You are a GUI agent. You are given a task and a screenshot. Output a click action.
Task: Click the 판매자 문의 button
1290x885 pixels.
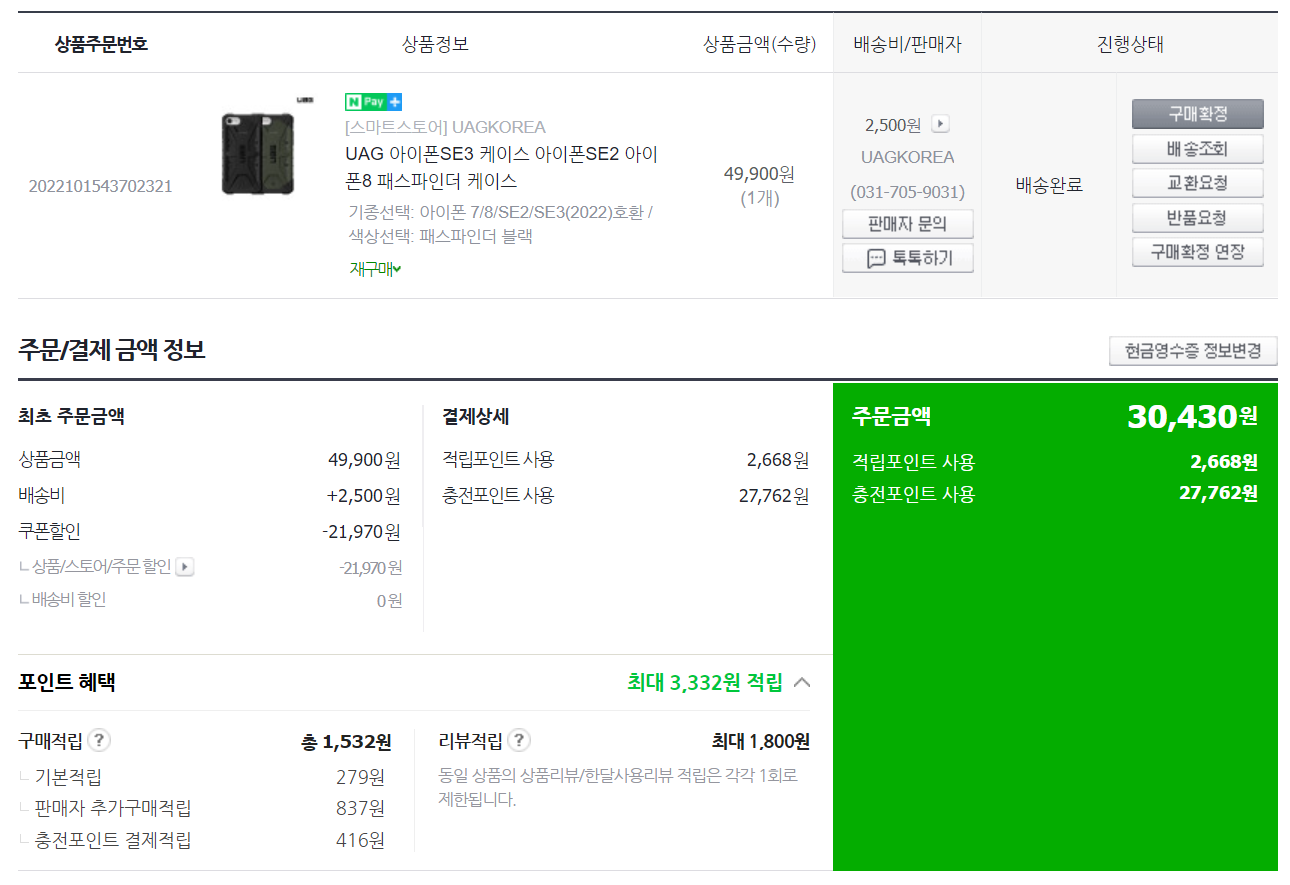pos(908,224)
